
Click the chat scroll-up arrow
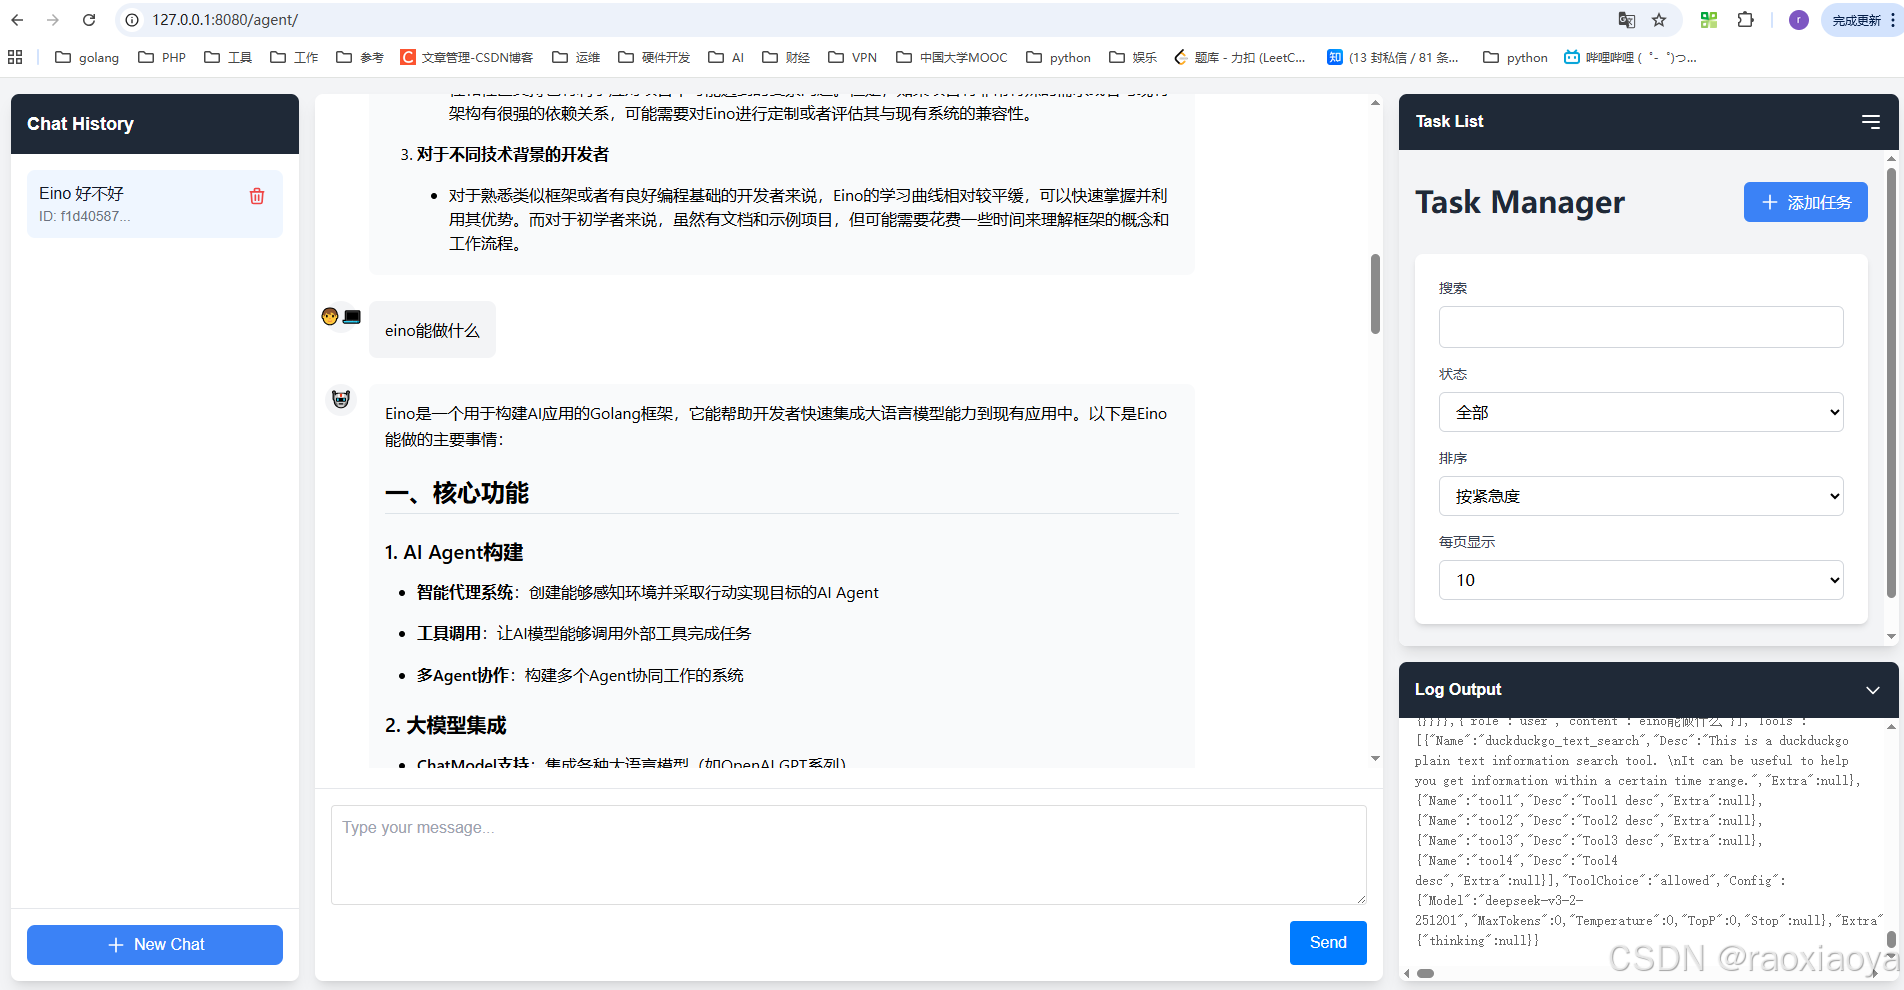click(1375, 102)
